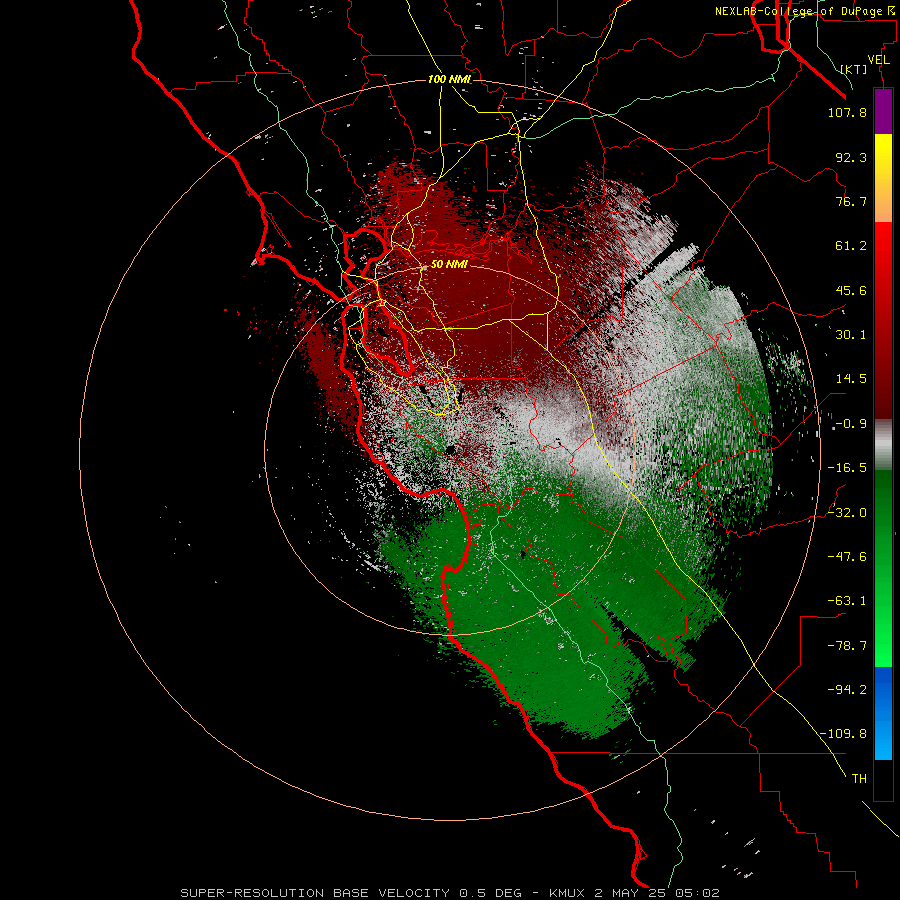
Task: Click the 45.6 velocity scale value
Action: 851,291
